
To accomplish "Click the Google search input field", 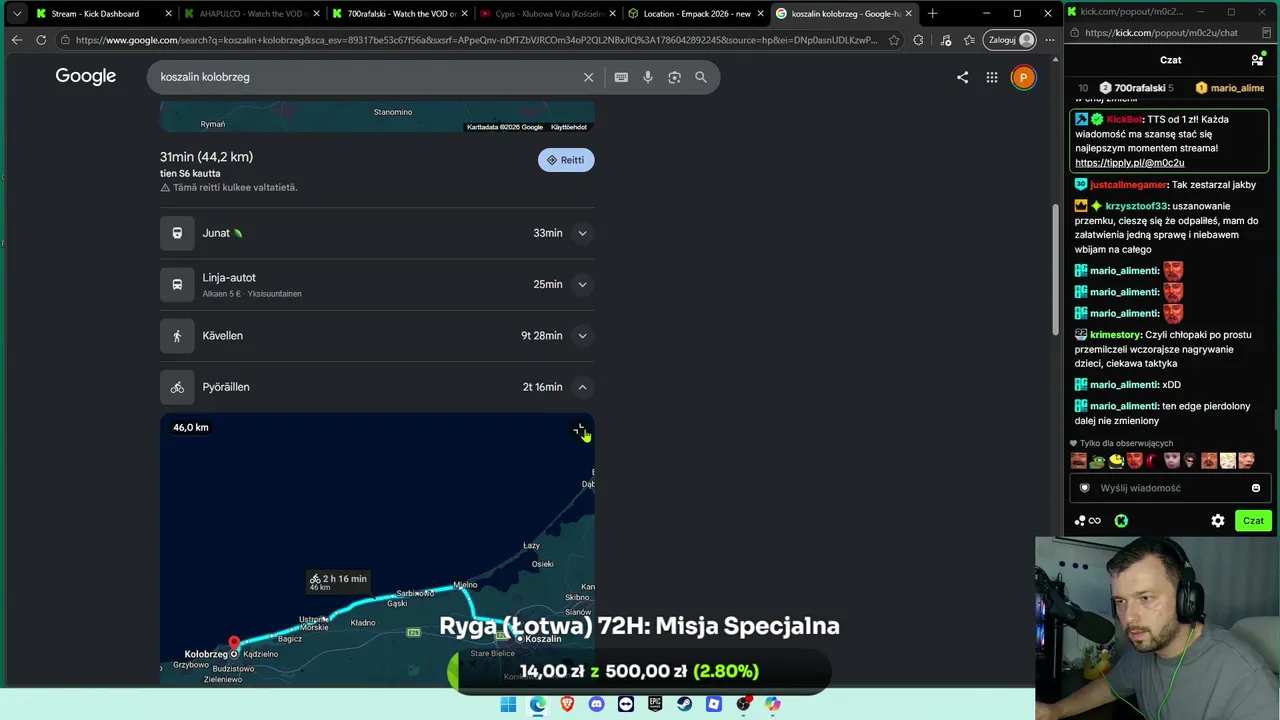I will (365, 77).
